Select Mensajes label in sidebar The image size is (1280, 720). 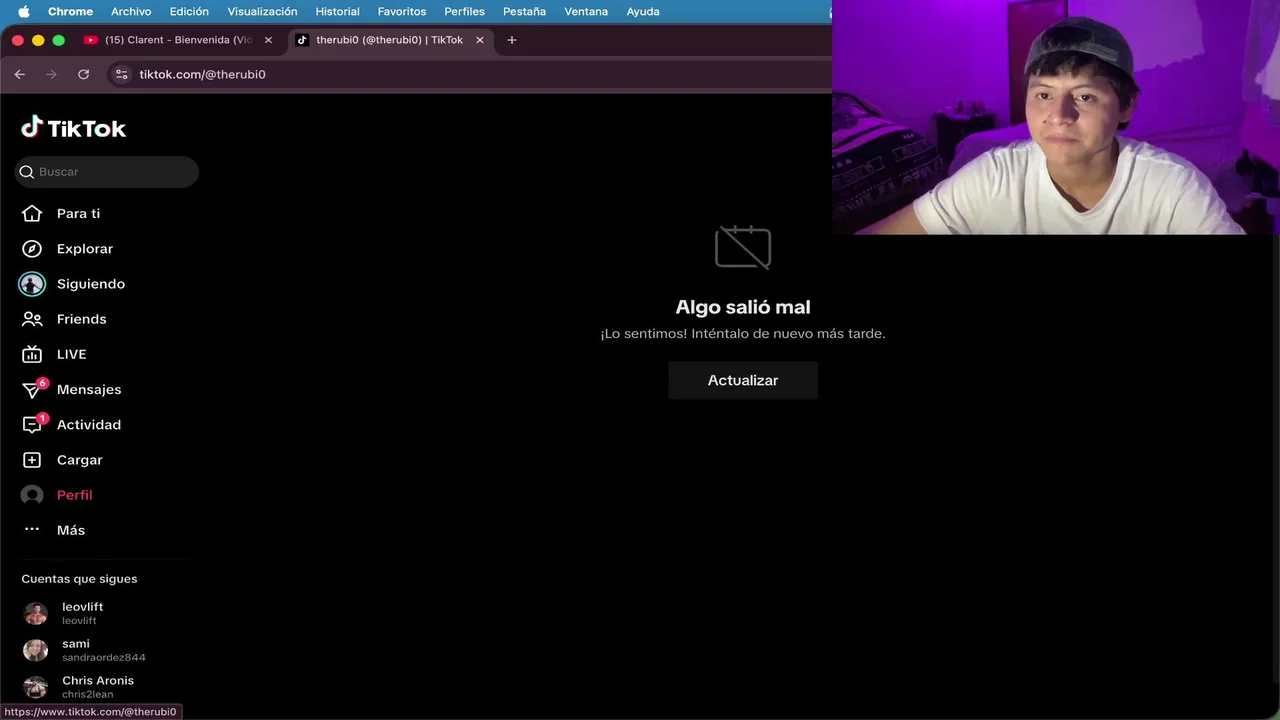[x=89, y=389]
